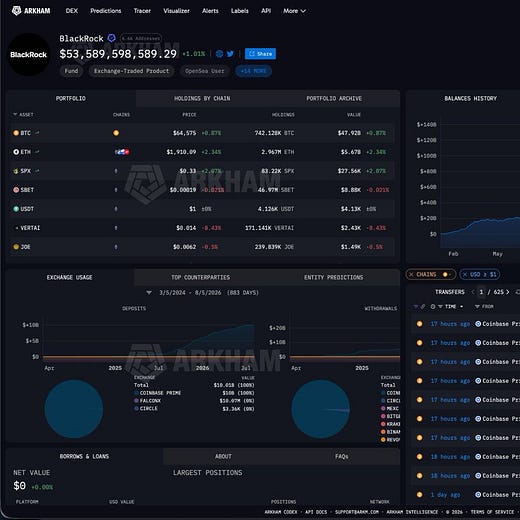Open the Predictions nav item

point(106,11)
